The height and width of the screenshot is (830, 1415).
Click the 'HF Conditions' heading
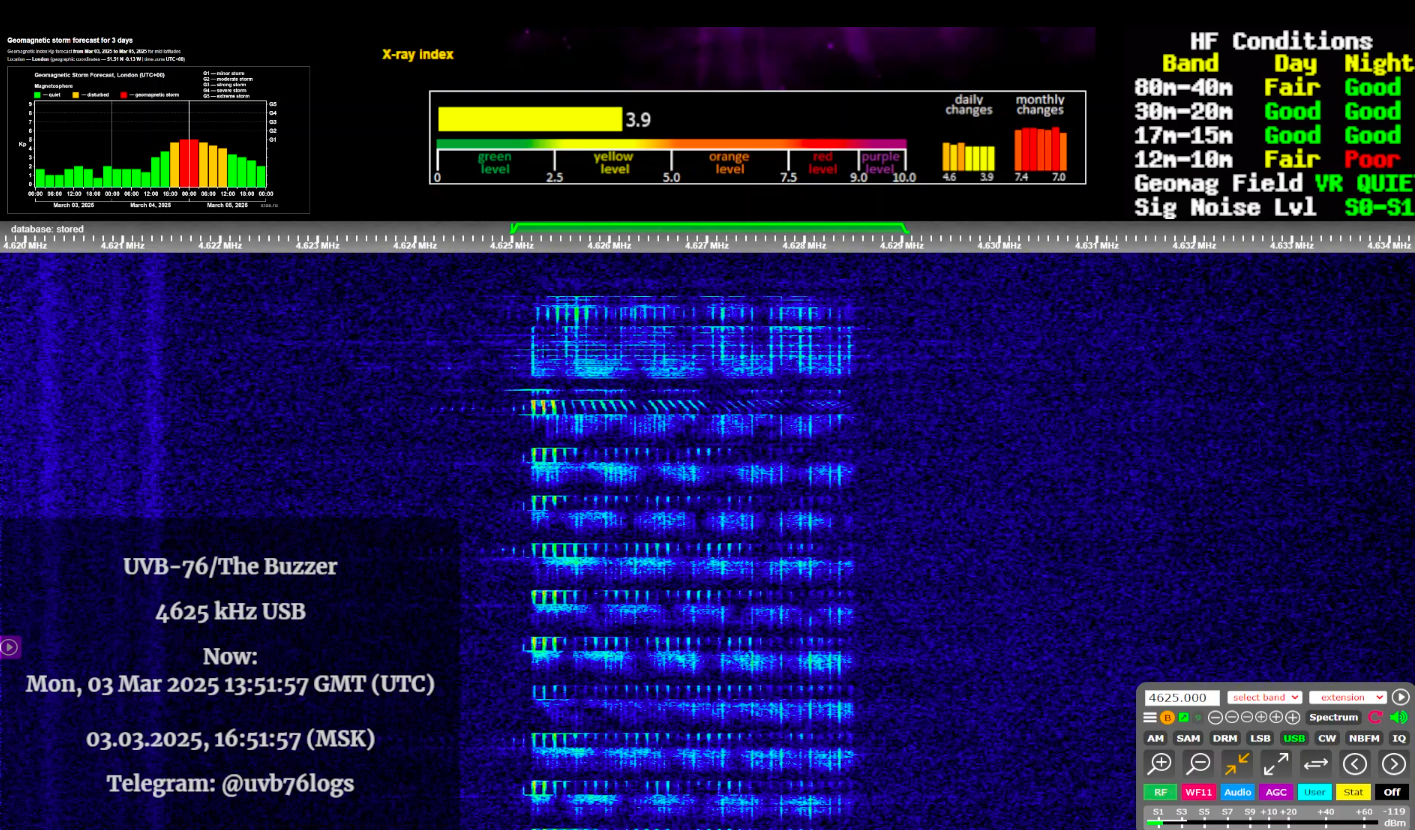coord(1281,41)
